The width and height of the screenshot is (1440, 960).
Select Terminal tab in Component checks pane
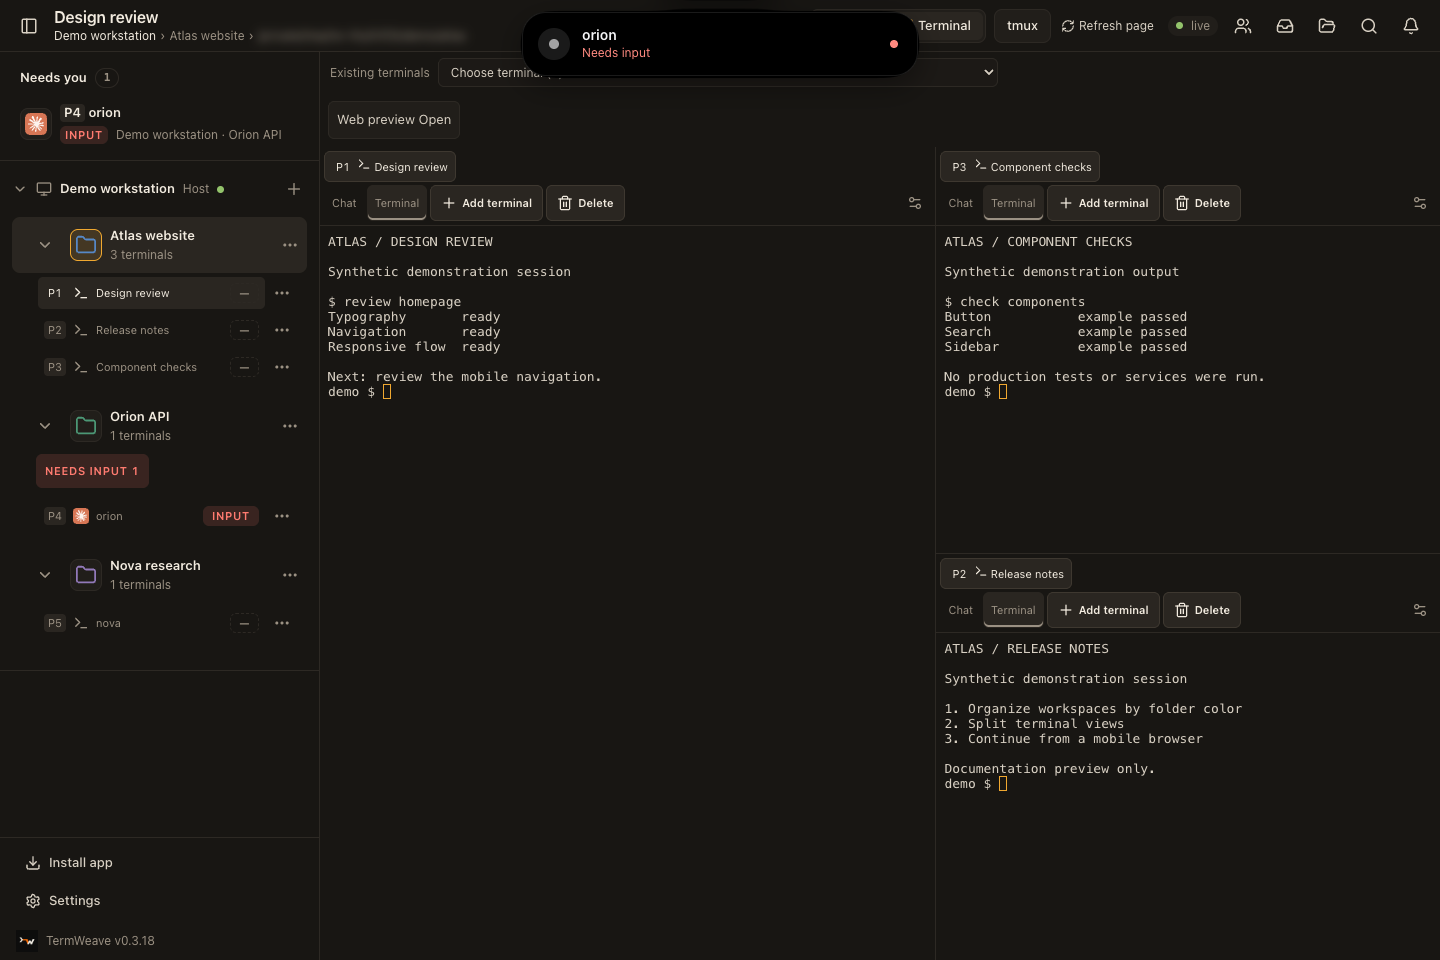point(1013,203)
